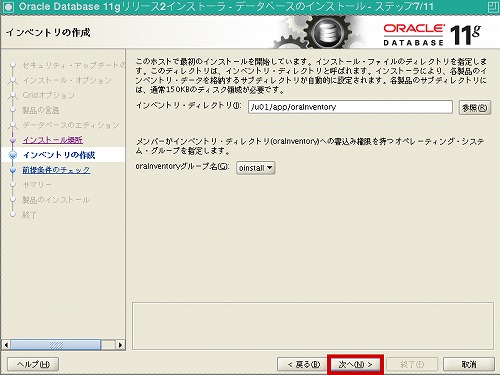Image resolution: width=500 pixels, height=375 pixels.
Task: Click the 製品のインストール step text
Action: coord(56,200)
